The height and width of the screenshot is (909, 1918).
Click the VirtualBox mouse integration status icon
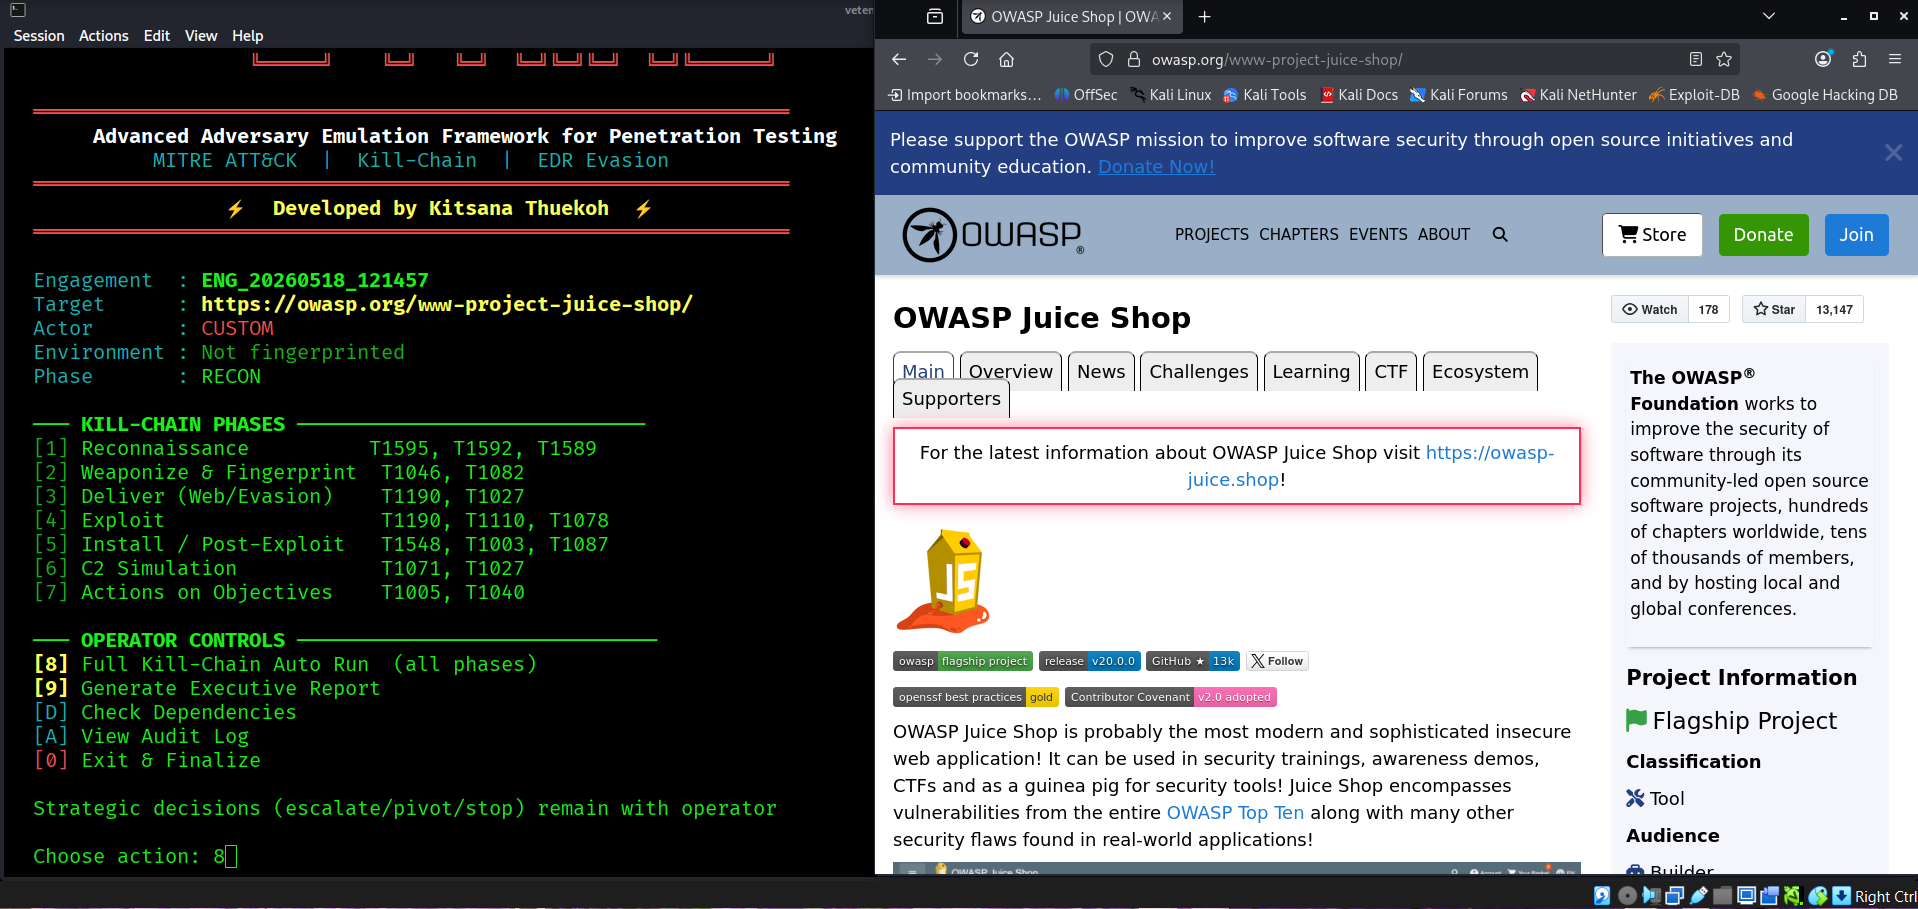click(x=1818, y=896)
